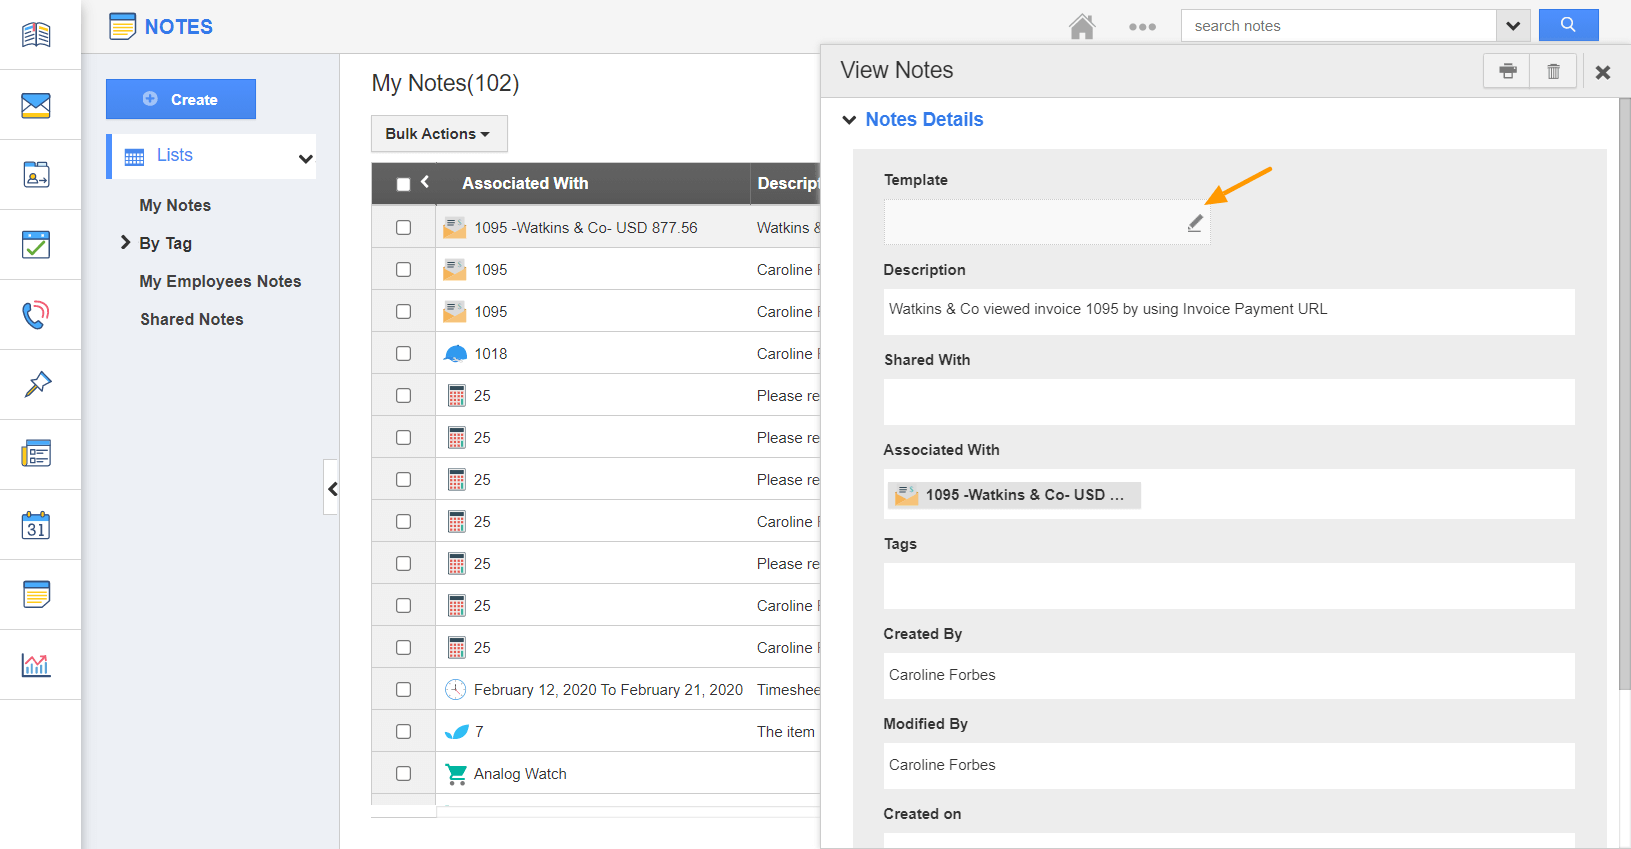
Task: Open the chart reports icon in sidebar
Action: [x=36, y=665]
